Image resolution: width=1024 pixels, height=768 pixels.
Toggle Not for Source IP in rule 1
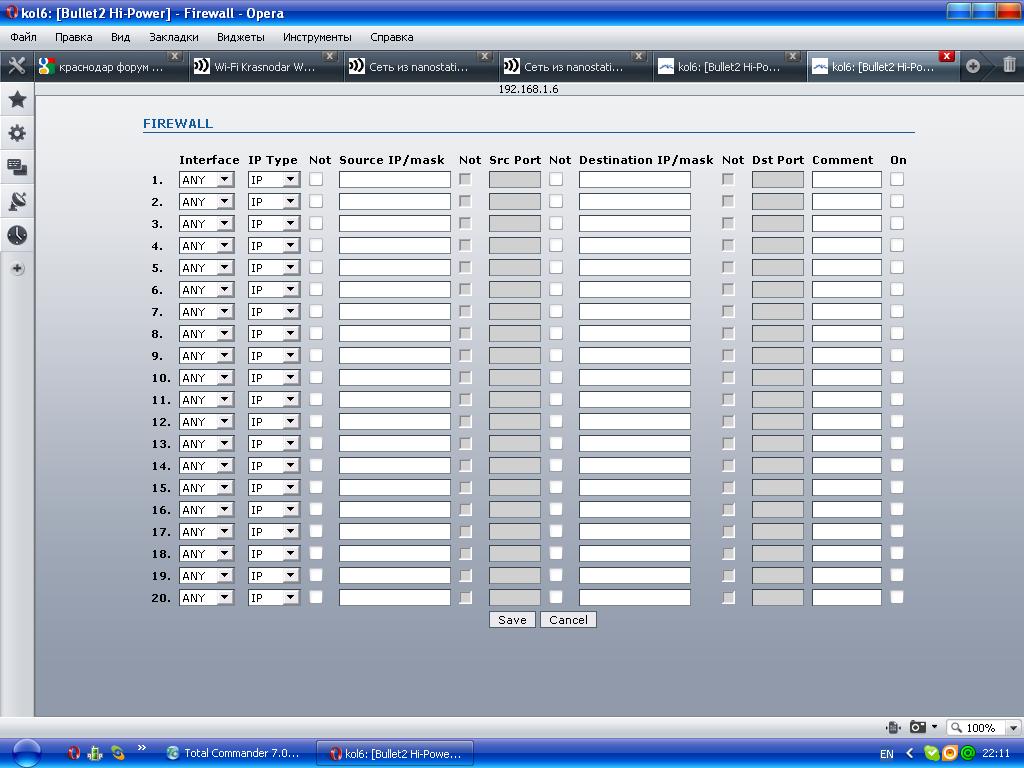[x=315, y=179]
